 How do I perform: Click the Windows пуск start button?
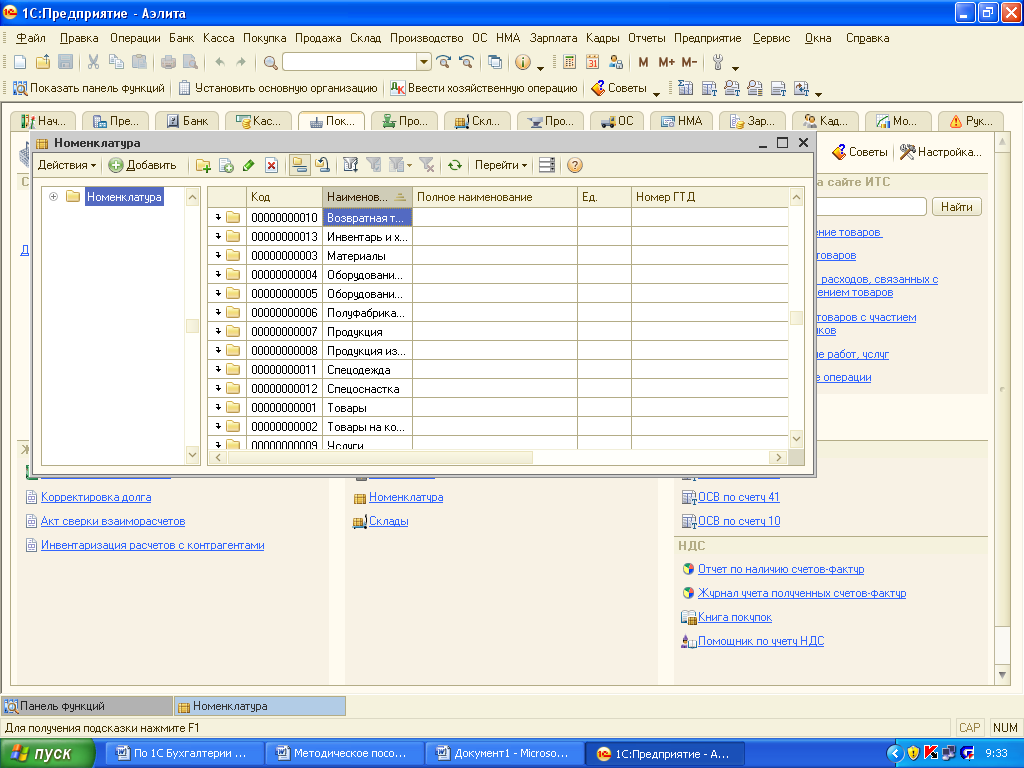tap(47, 754)
